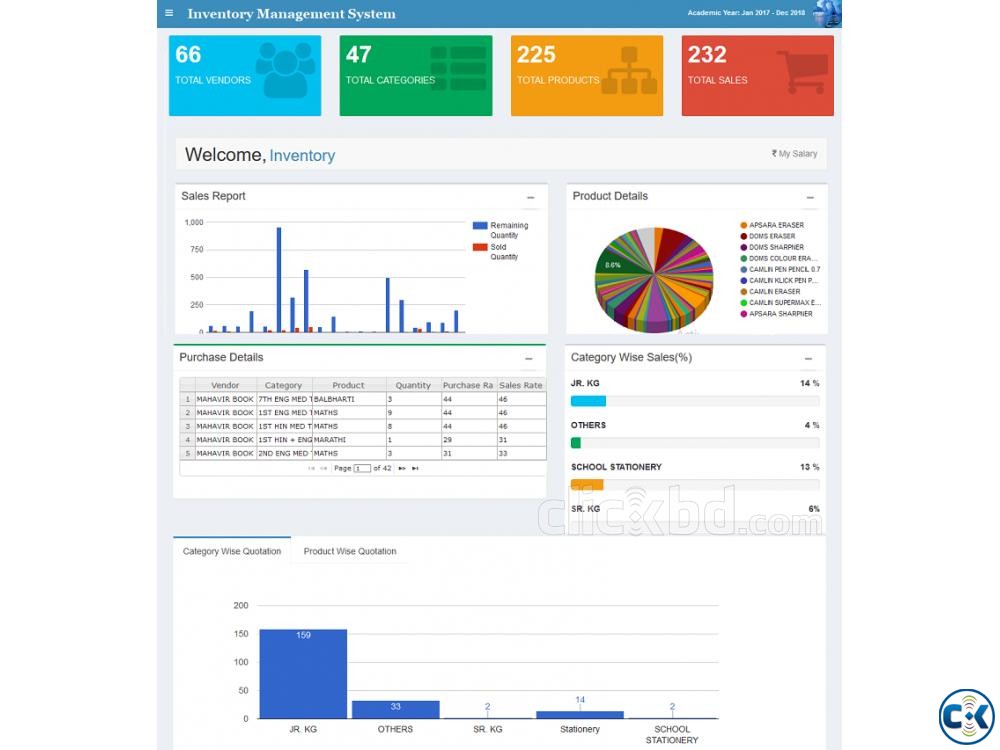This screenshot has height=750, width=1000.
Task: Click the tallest blue Sales Report bar
Action: pyautogui.click(x=279, y=279)
